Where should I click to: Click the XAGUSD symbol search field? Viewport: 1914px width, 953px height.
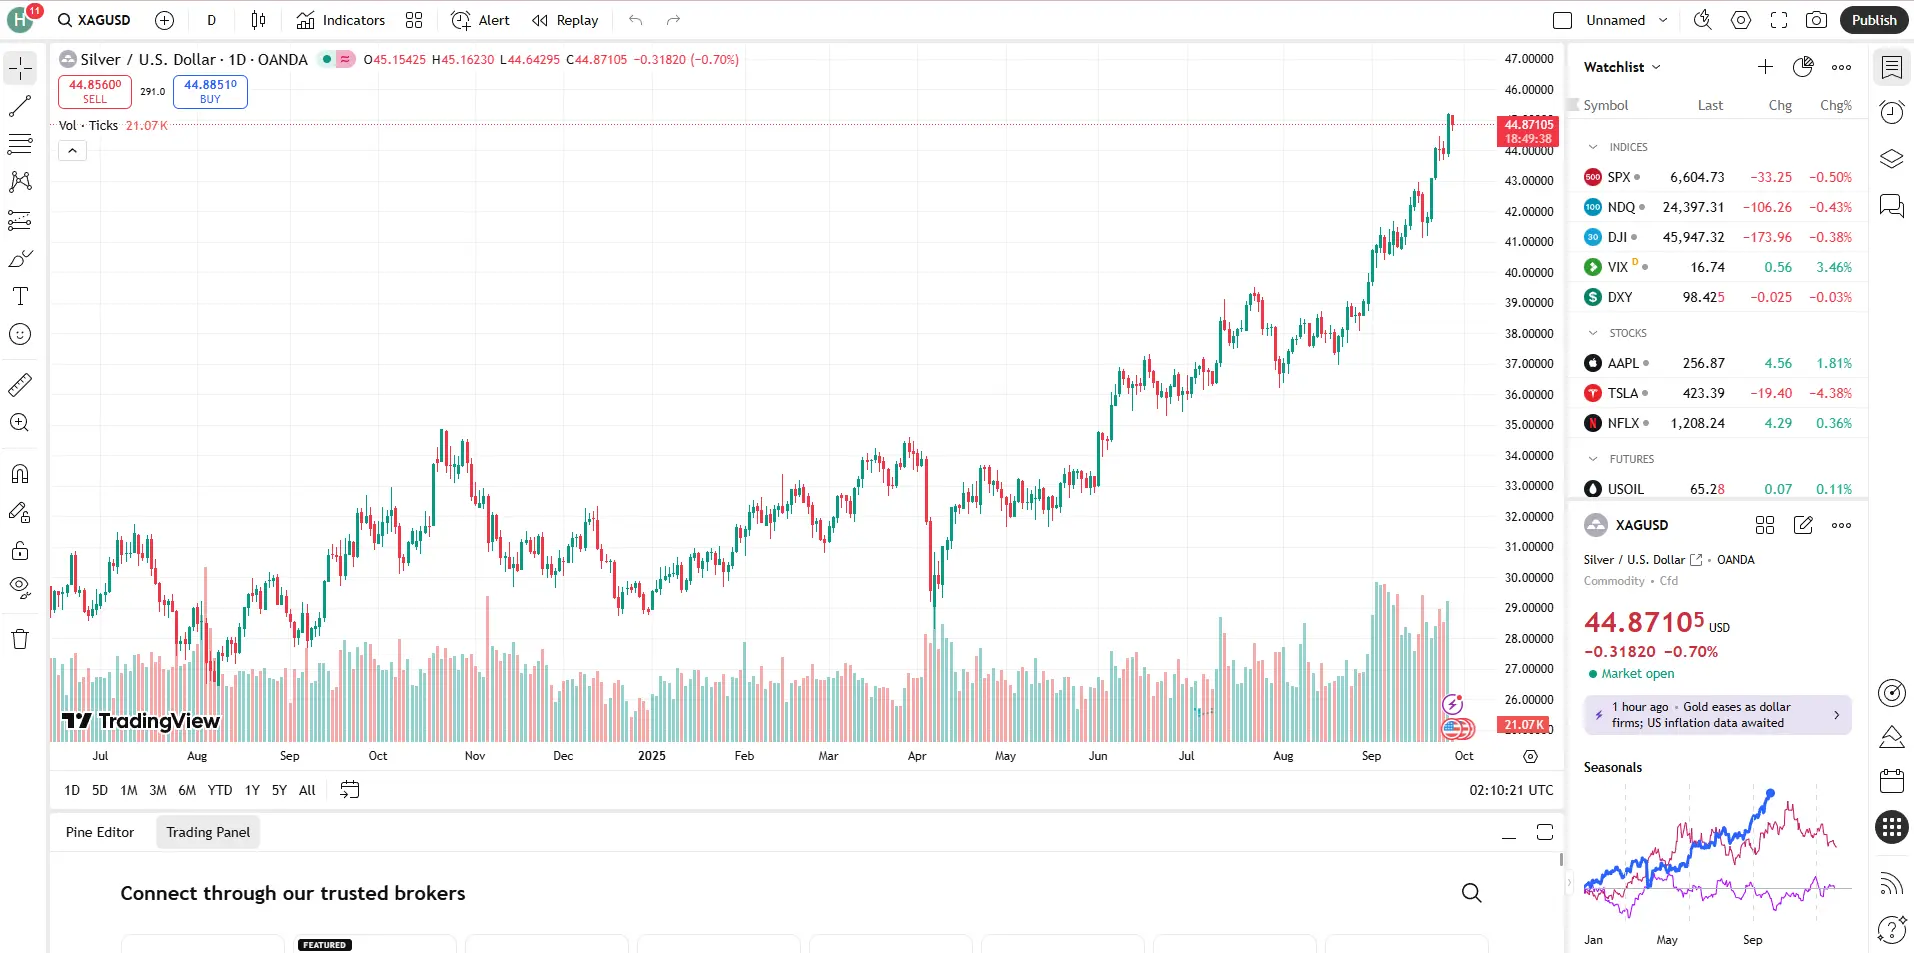coord(96,20)
